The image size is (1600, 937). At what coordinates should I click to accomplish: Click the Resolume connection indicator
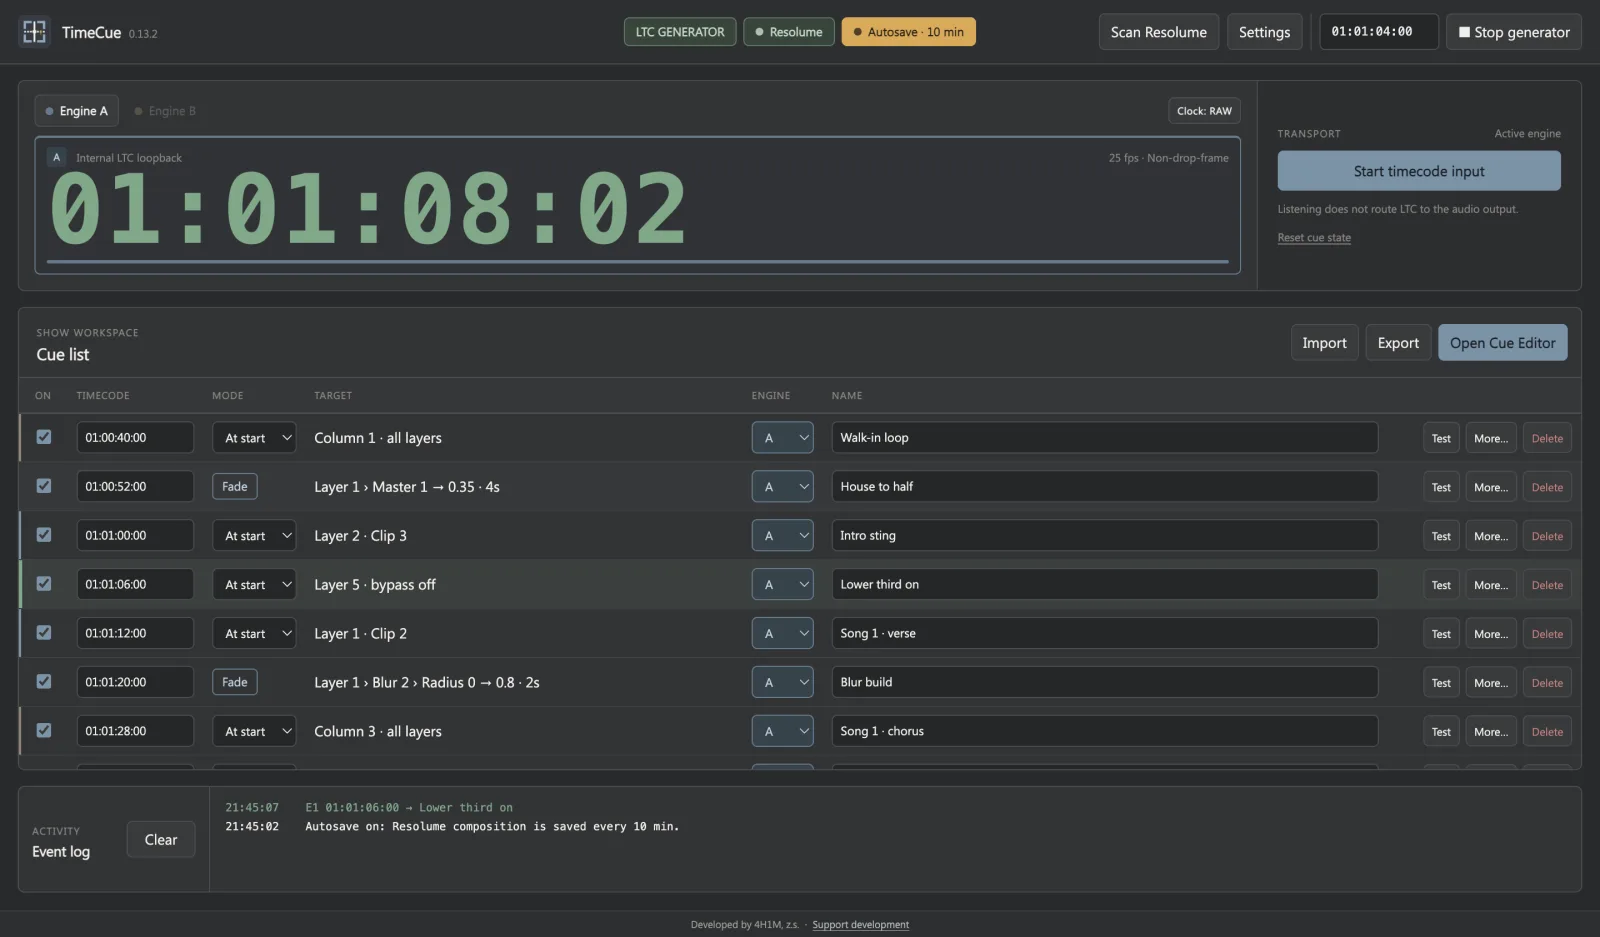click(x=789, y=32)
